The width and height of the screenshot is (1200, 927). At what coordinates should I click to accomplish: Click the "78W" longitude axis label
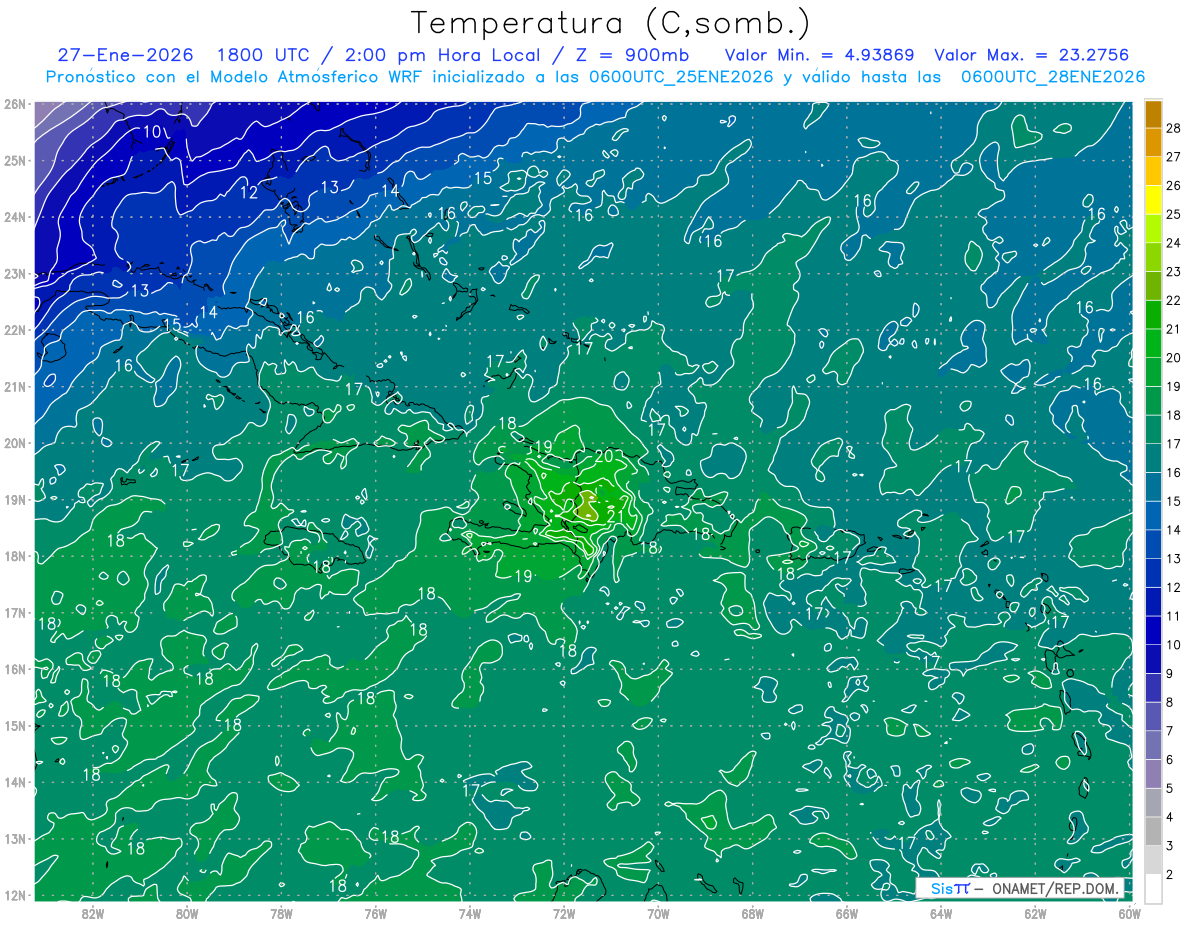(281, 913)
